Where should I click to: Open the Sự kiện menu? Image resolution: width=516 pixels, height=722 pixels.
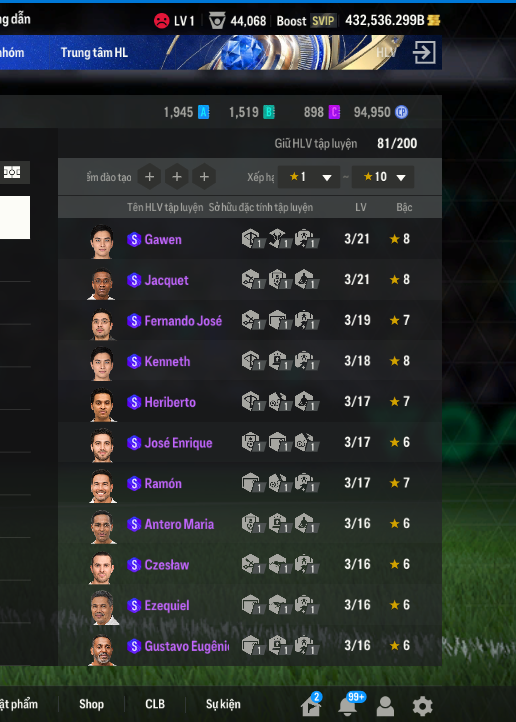point(223,704)
